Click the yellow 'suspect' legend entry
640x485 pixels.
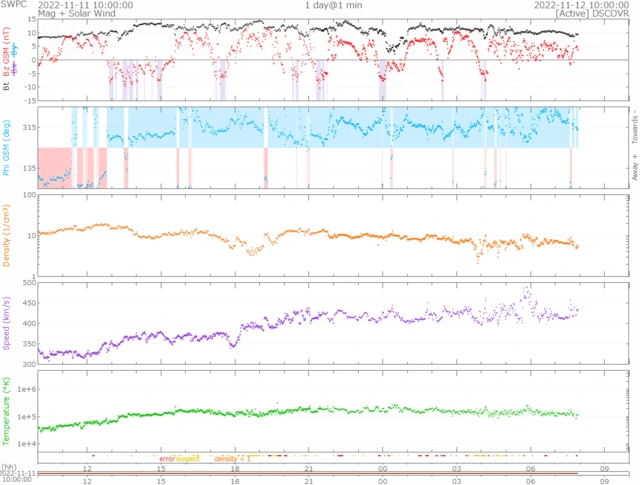tap(187, 458)
